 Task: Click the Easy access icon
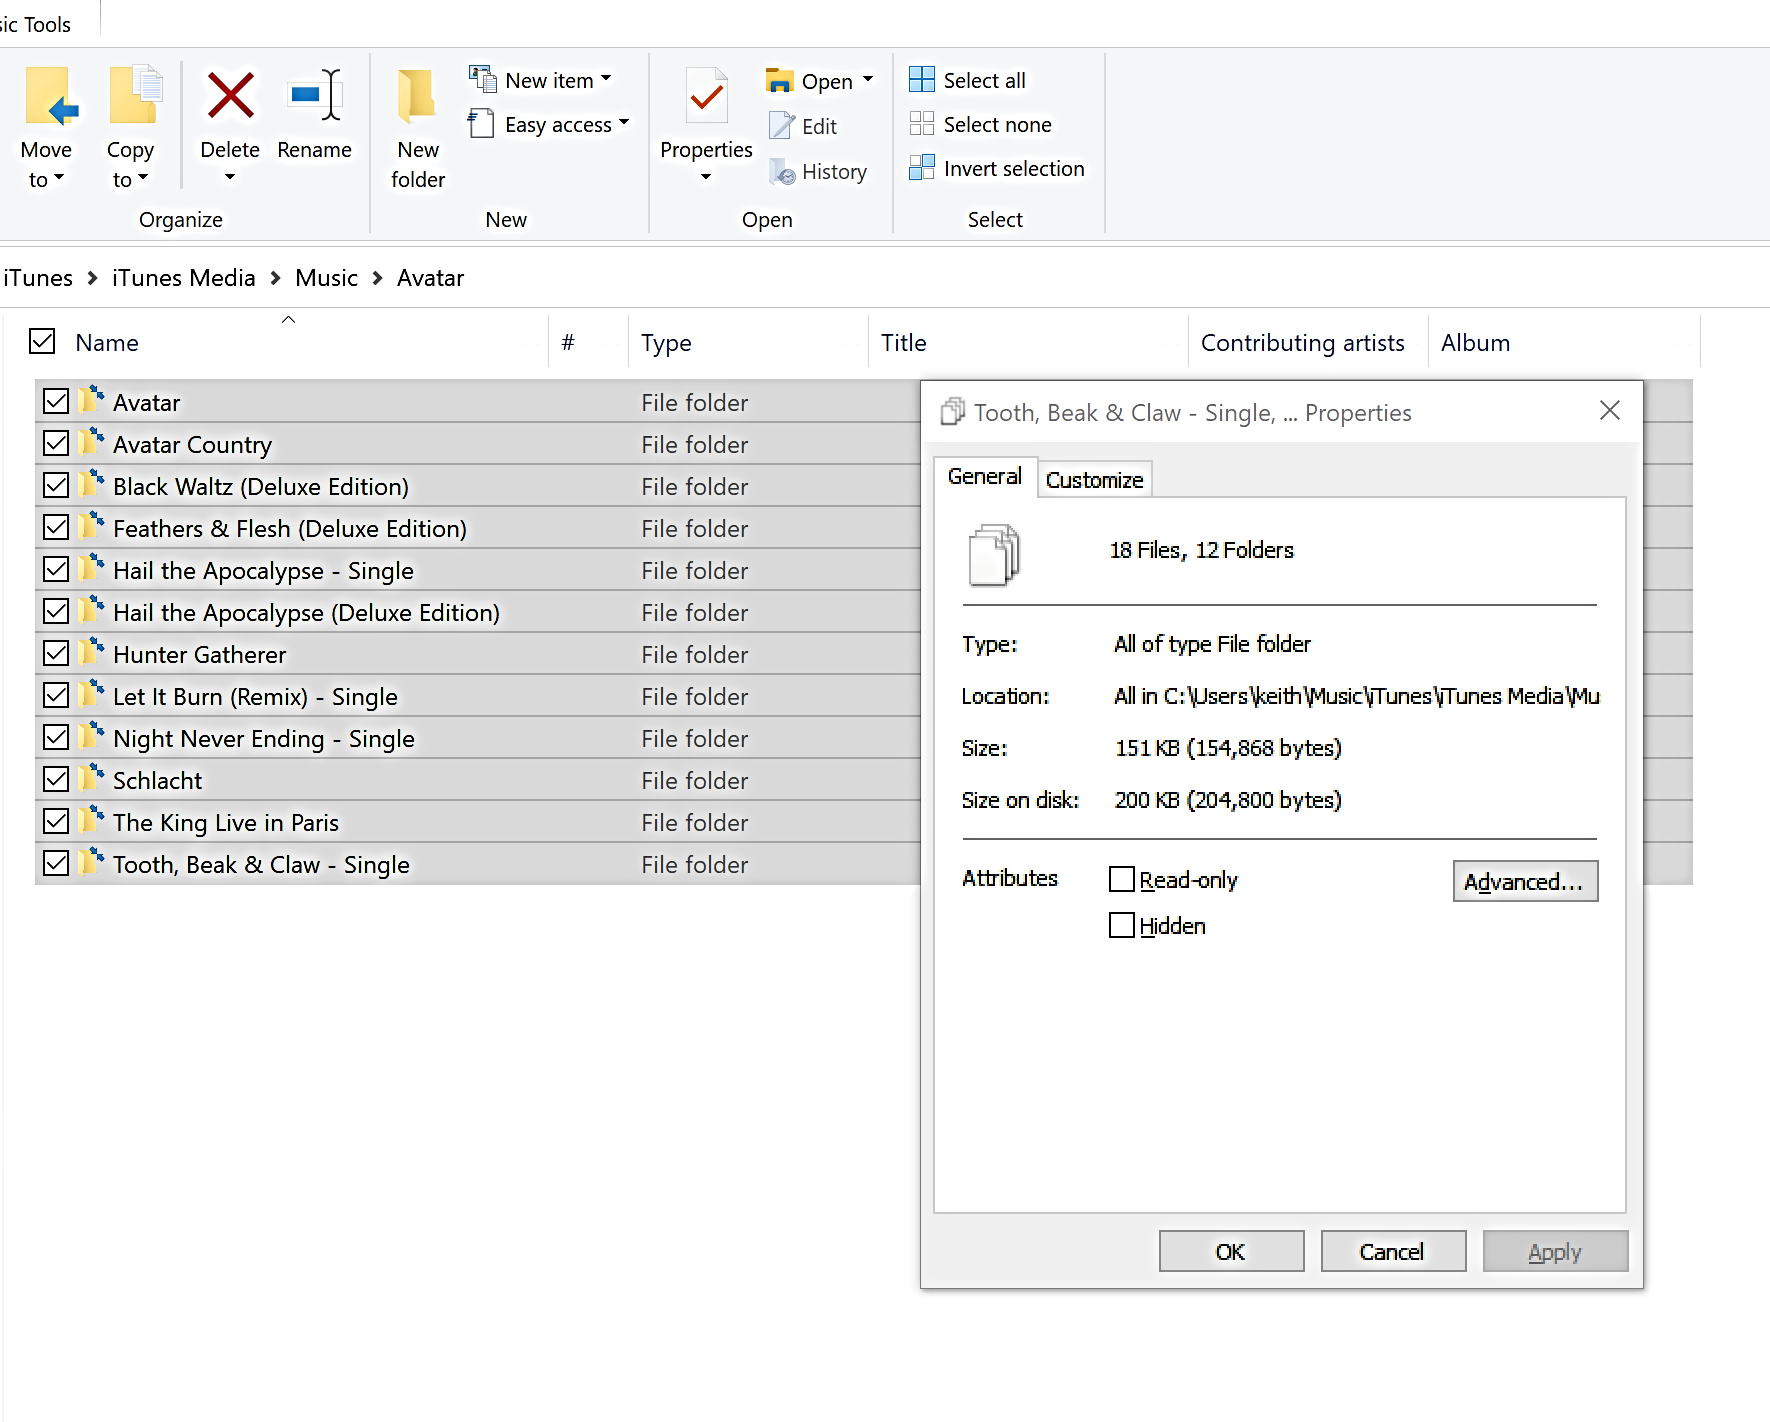(481, 123)
